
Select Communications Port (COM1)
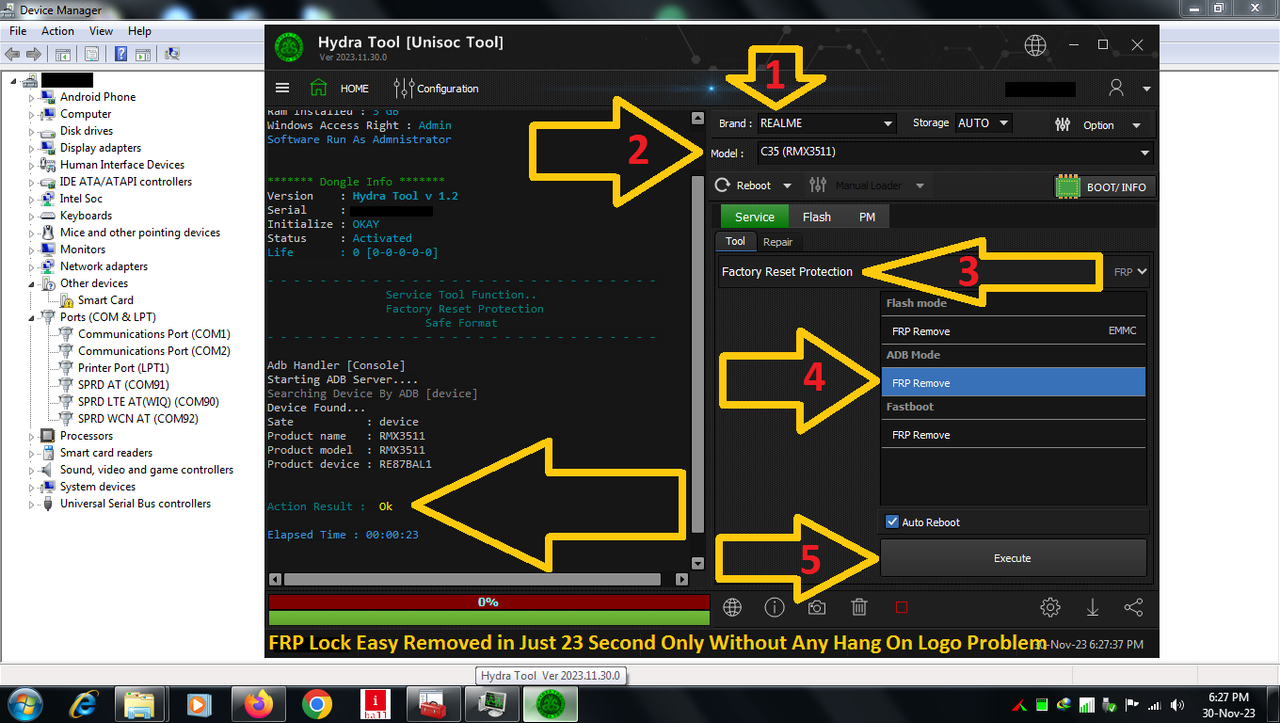click(x=154, y=334)
